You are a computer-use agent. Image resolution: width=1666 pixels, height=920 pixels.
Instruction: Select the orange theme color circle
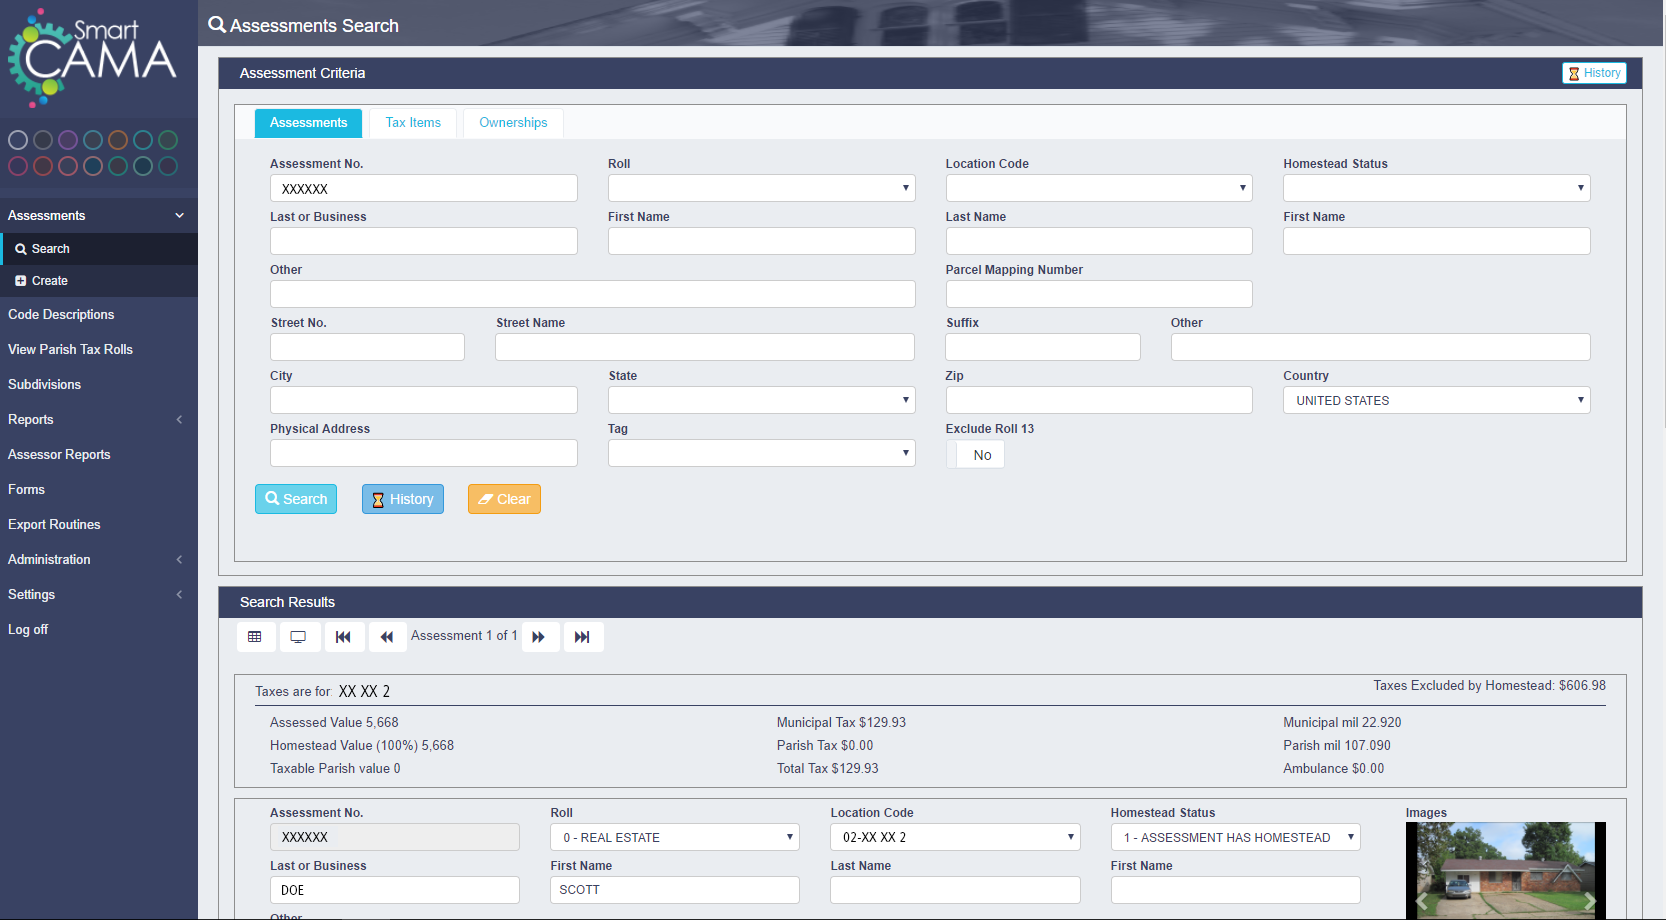(x=118, y=140)
